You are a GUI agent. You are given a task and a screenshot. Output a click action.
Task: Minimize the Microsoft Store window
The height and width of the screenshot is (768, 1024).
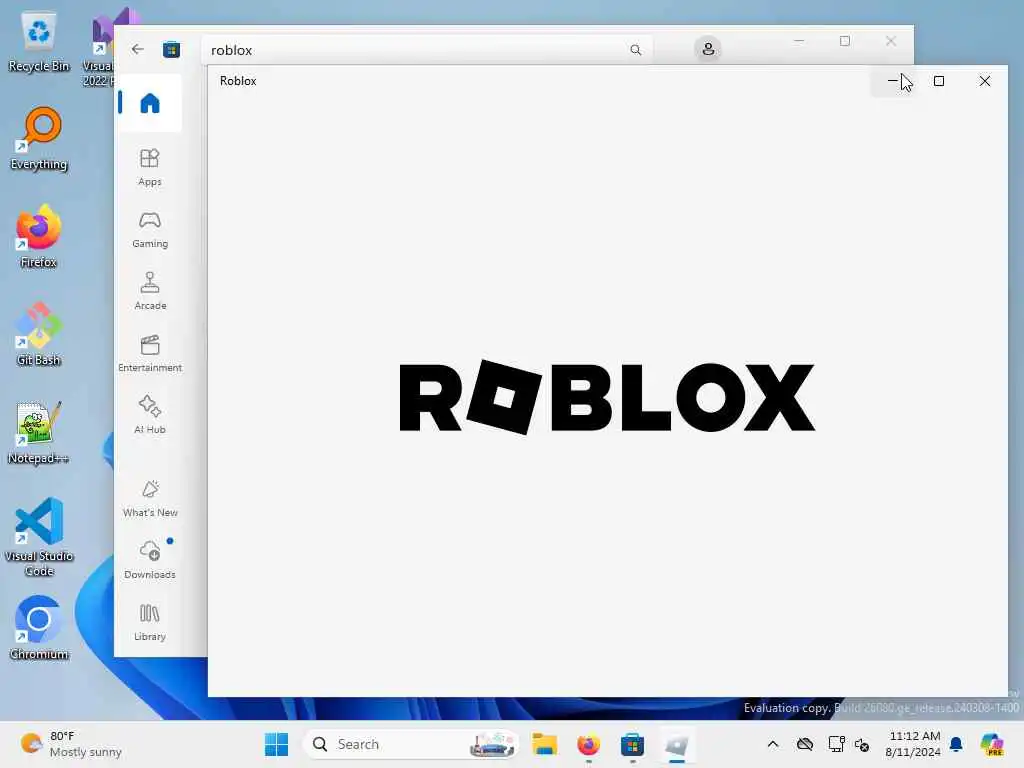[x=799, y=41]
